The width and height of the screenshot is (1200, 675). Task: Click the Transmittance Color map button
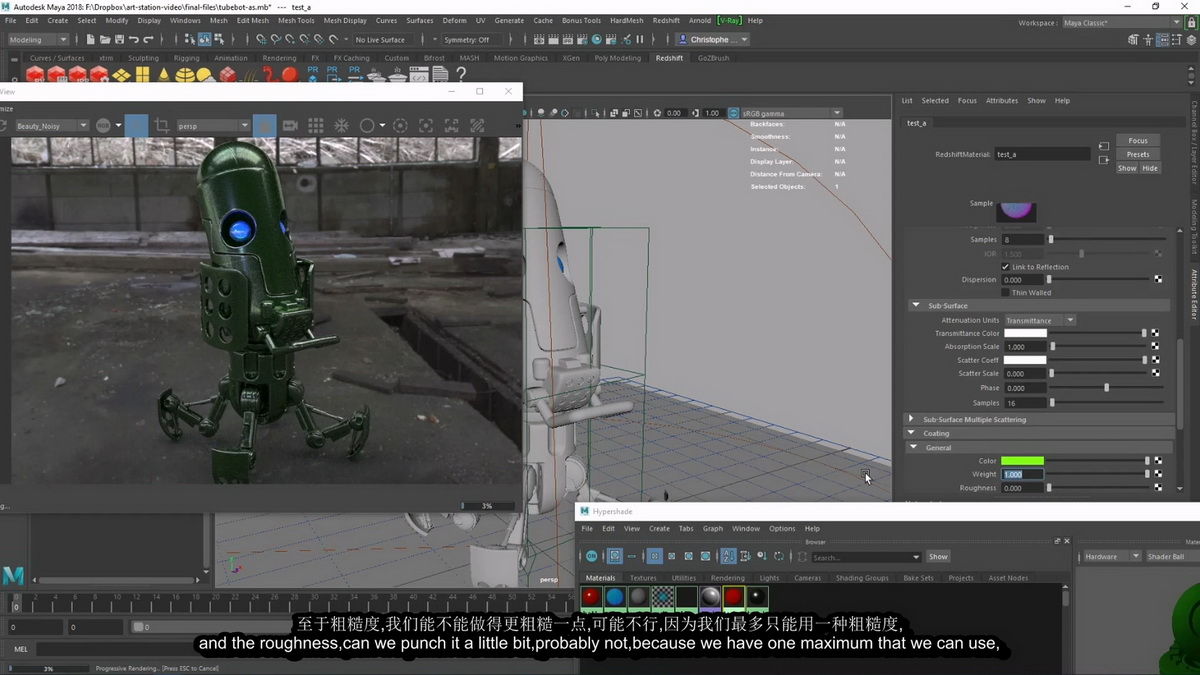tap(1155, 333)
